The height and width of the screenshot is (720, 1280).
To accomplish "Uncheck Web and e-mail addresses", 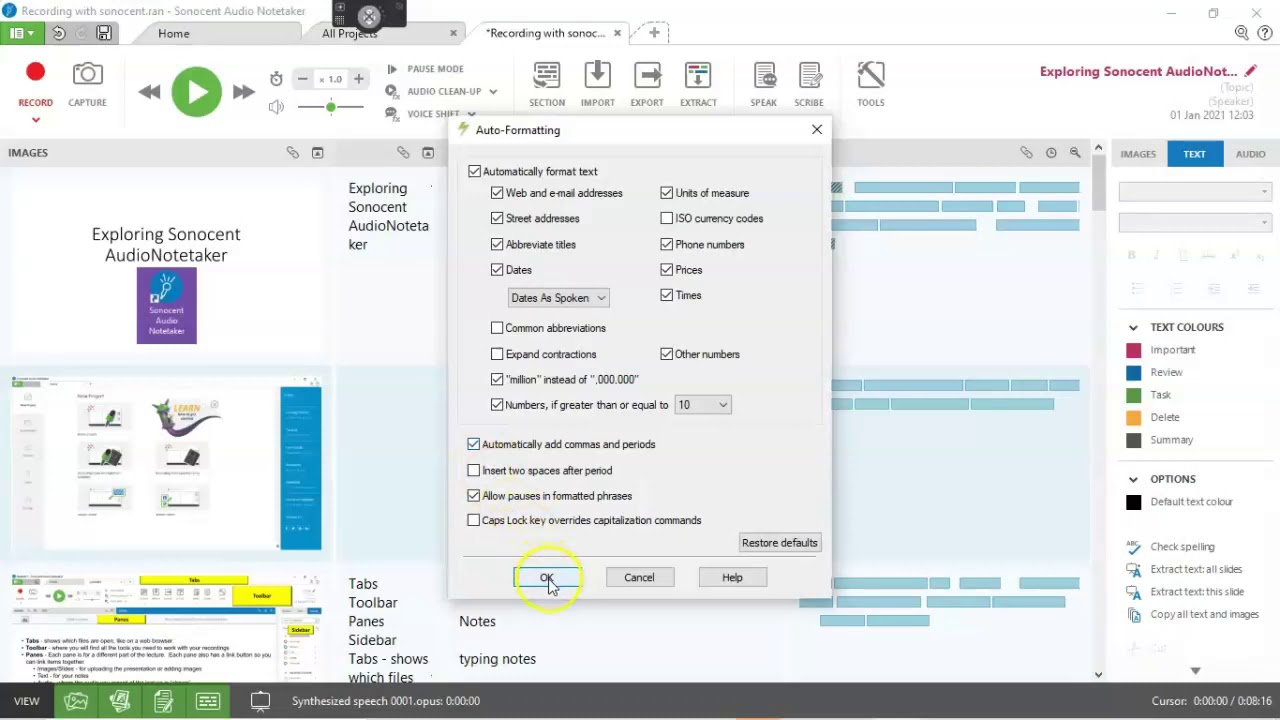I will (x=497, y=193).
